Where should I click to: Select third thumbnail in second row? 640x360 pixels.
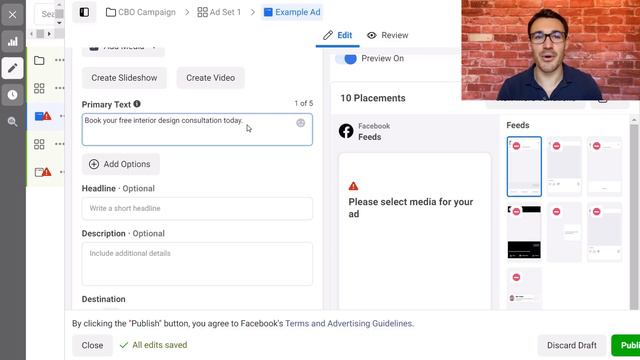(x=604, y=232)
